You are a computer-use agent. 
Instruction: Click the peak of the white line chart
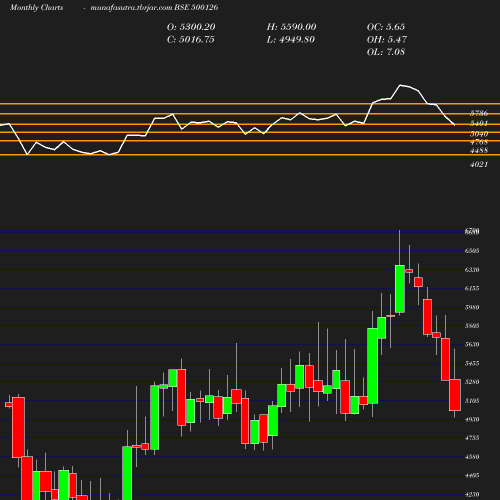401,85
